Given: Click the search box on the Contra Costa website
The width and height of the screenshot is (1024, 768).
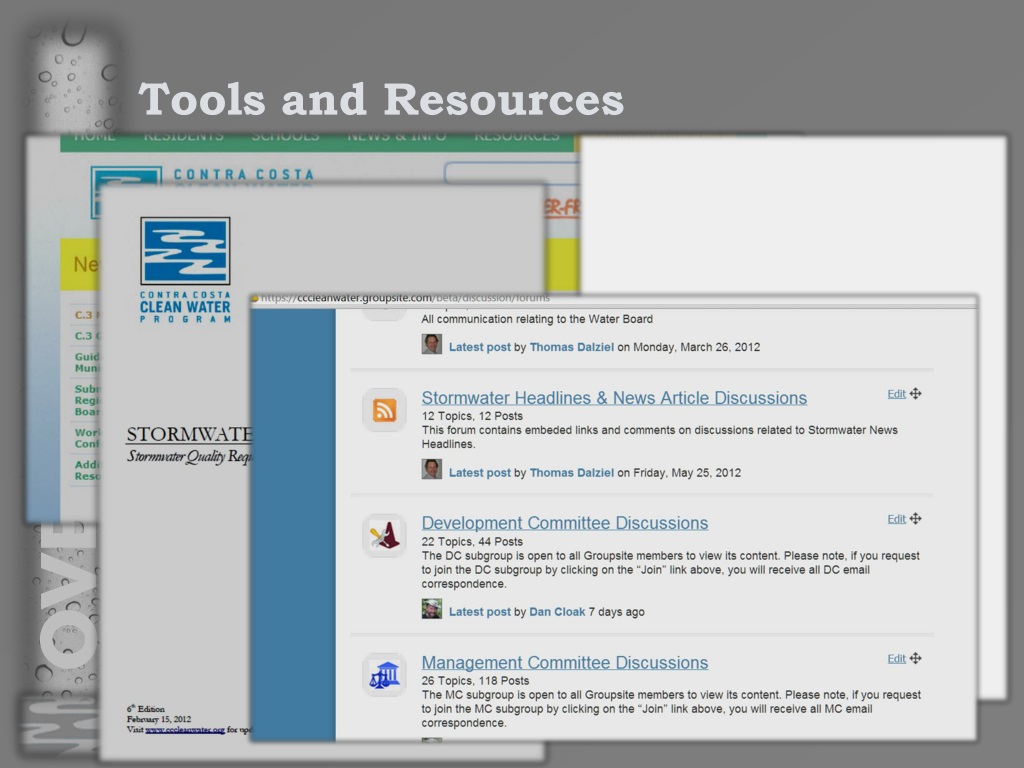Looking at the screenshot, I should pos(511,174).
